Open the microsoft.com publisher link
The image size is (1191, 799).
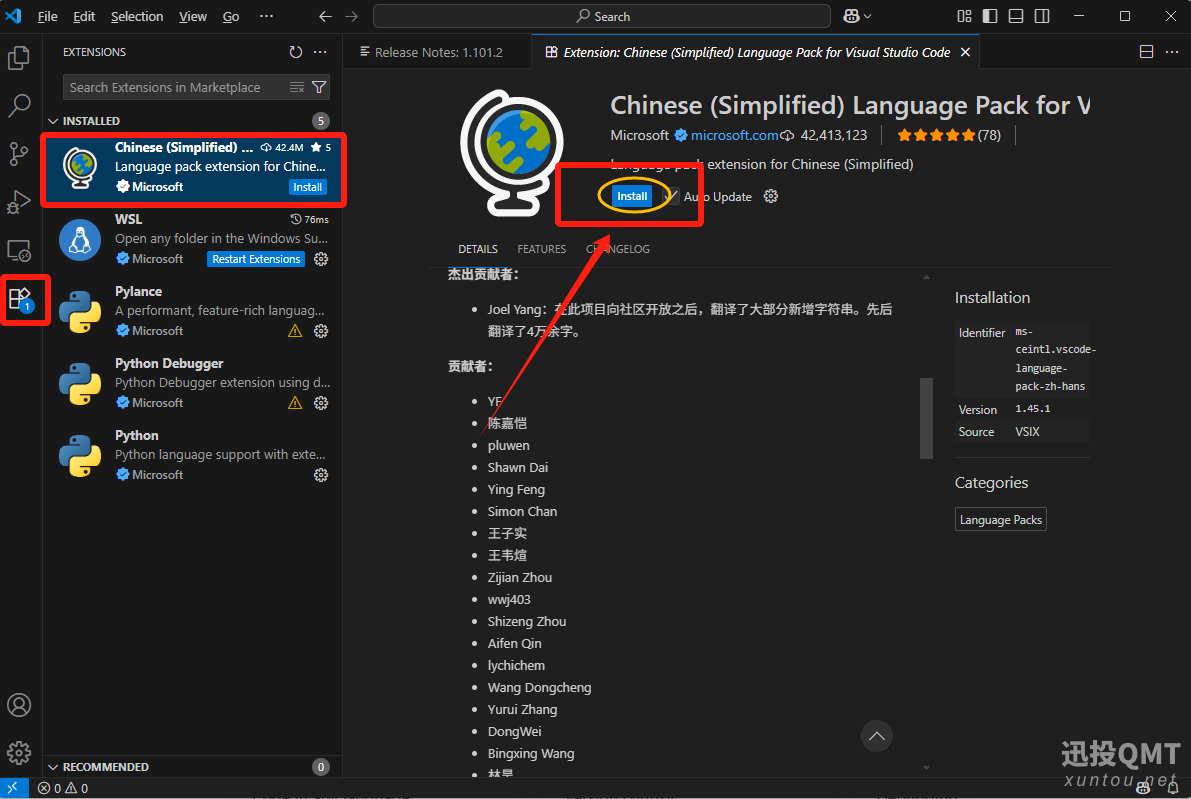coord(734,135)
